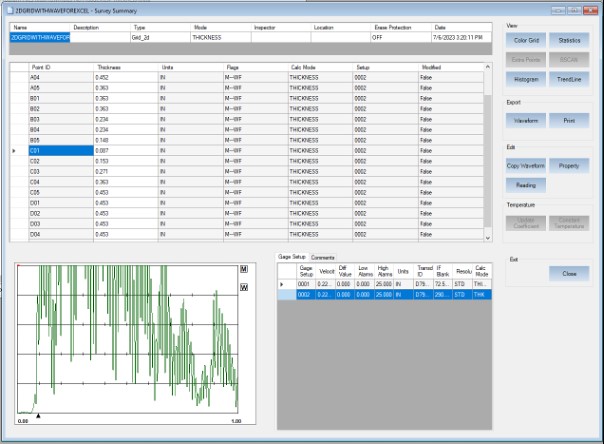The width and height of the screenshot is (604, 444).
Task: Click the triangle marker below waveform graph
Action: pos(38,414)
